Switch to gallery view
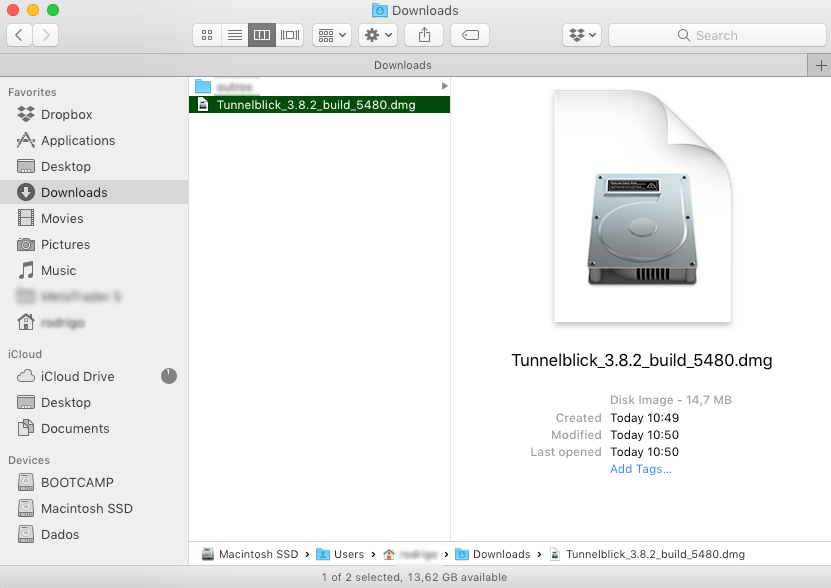Viewport: 831px width, 588px height. tap(290, 35)
